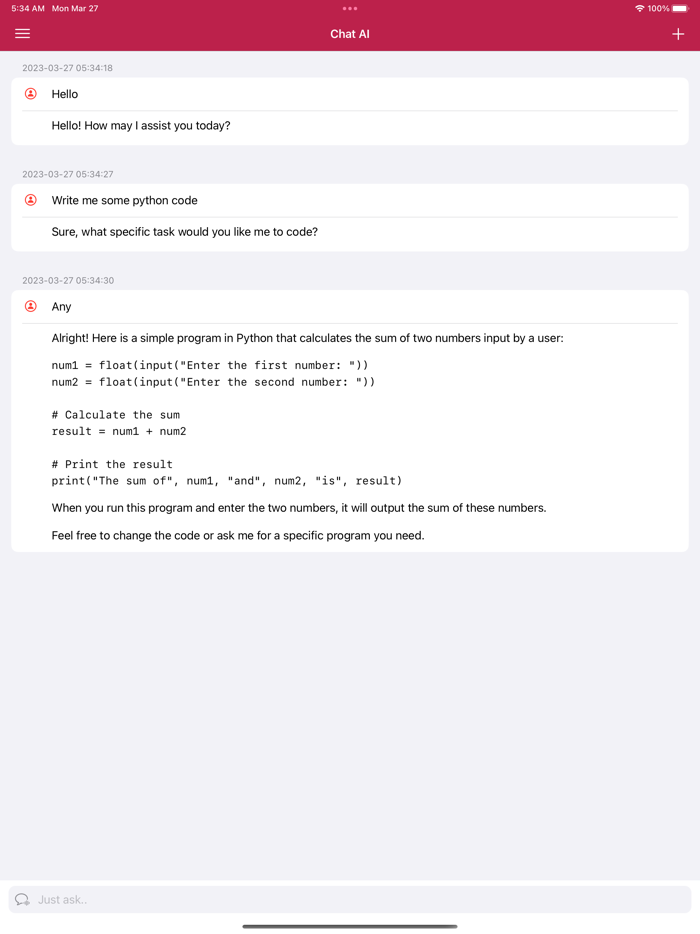Start a new chat with the plus icon
The width and height of the screenshot is (700, 934).
(678, 33)
